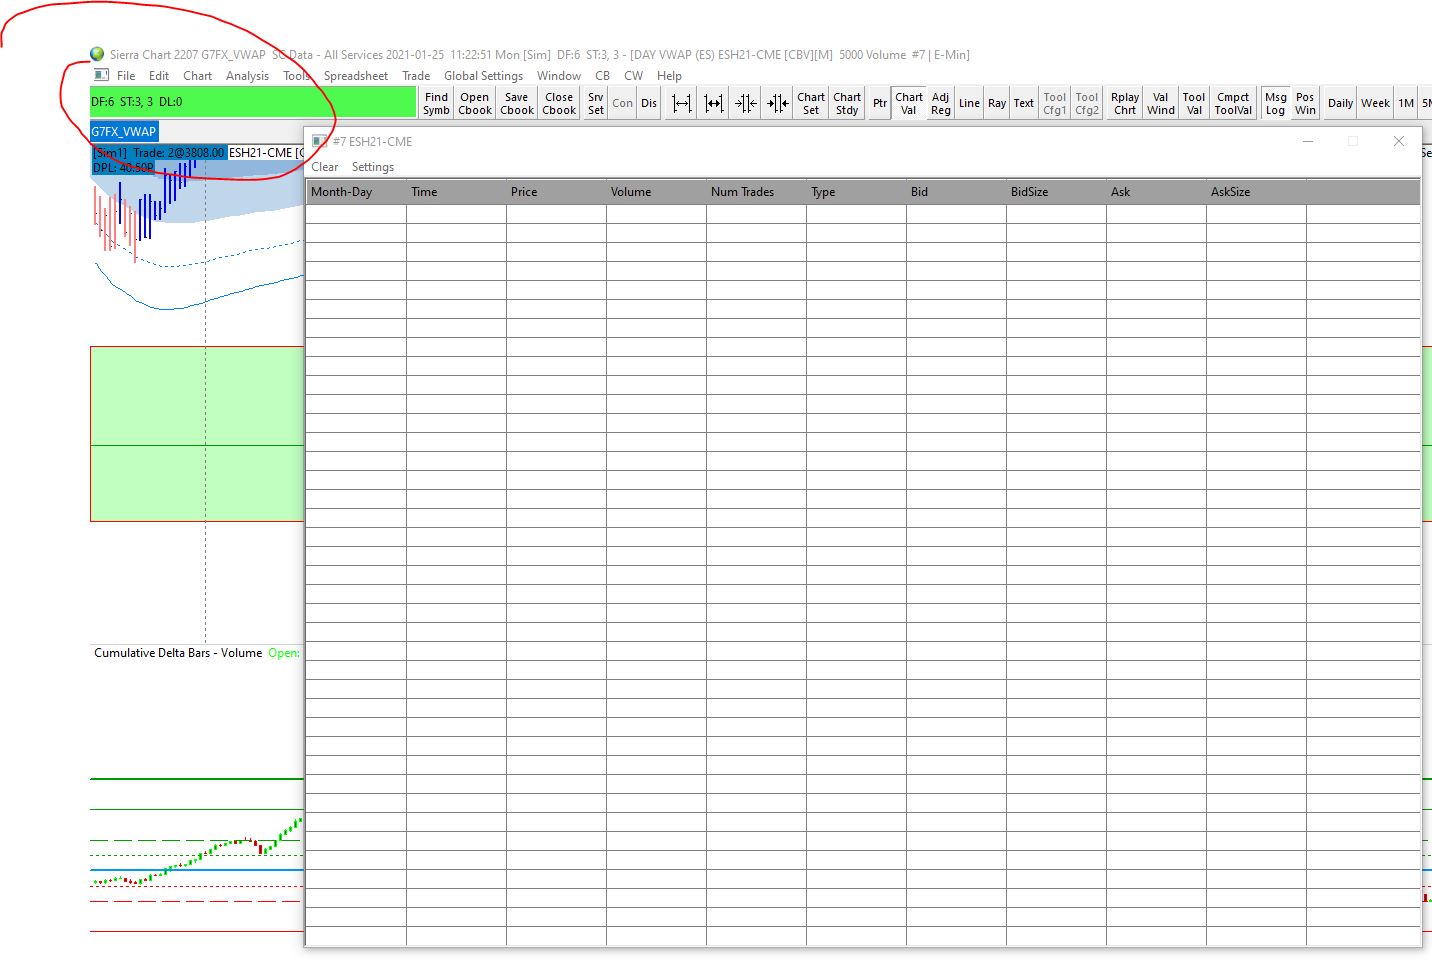Toggle the Msg Log window button
This screenshot has width=1432, height=960.
[x=1275, y=103]
